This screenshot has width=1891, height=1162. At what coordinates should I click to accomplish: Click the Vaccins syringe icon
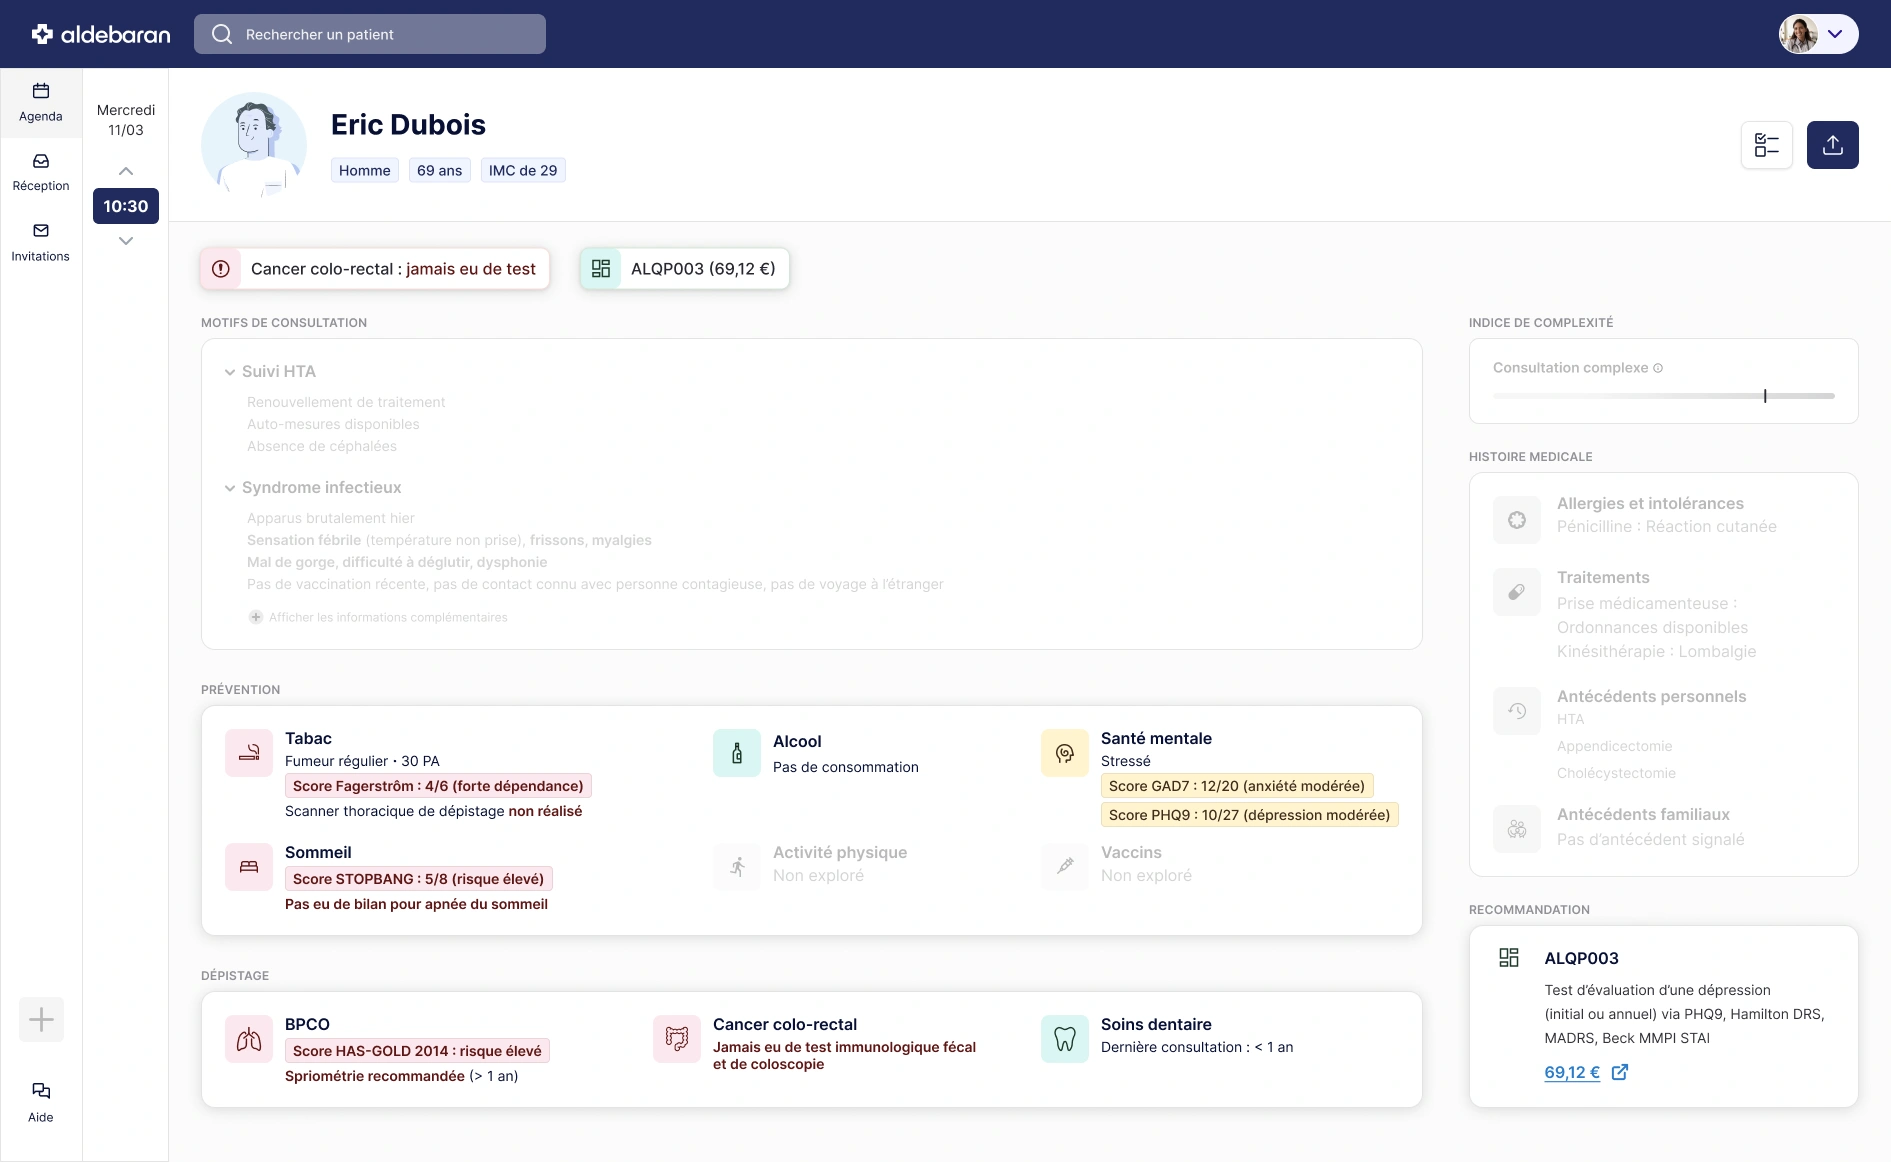point(1065,867)
